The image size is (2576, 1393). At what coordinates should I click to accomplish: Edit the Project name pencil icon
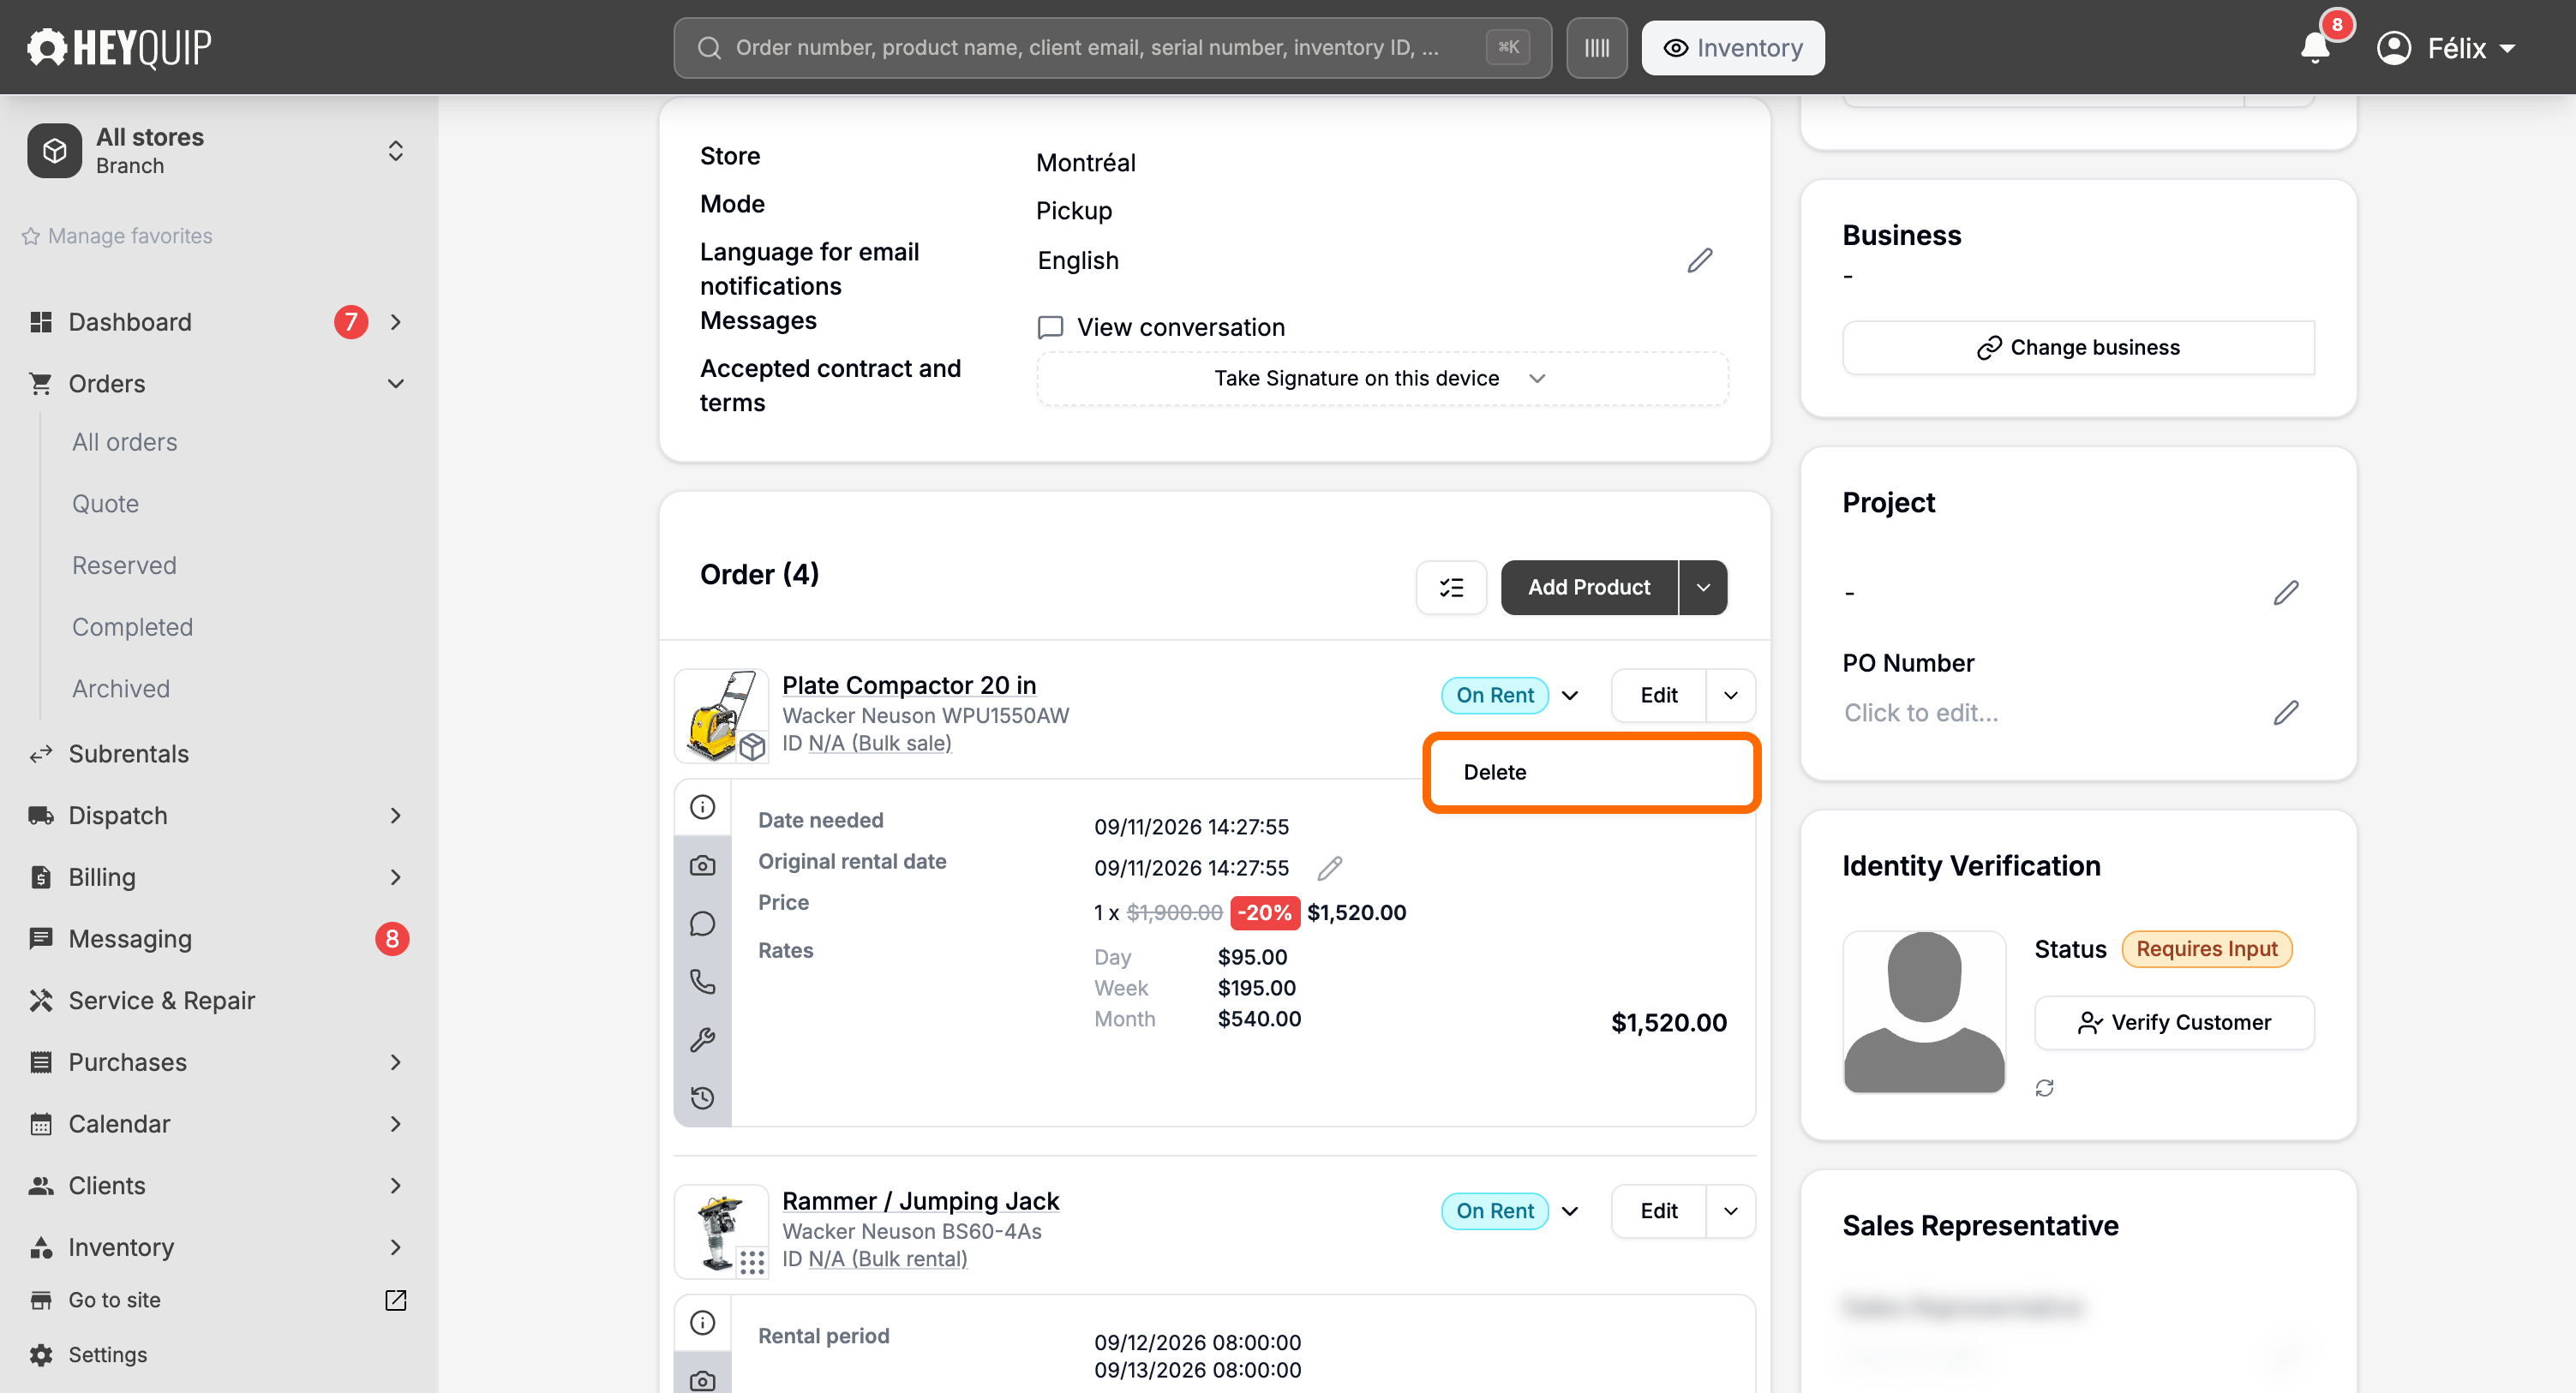pyautogui.click(x=2286, y=593)
